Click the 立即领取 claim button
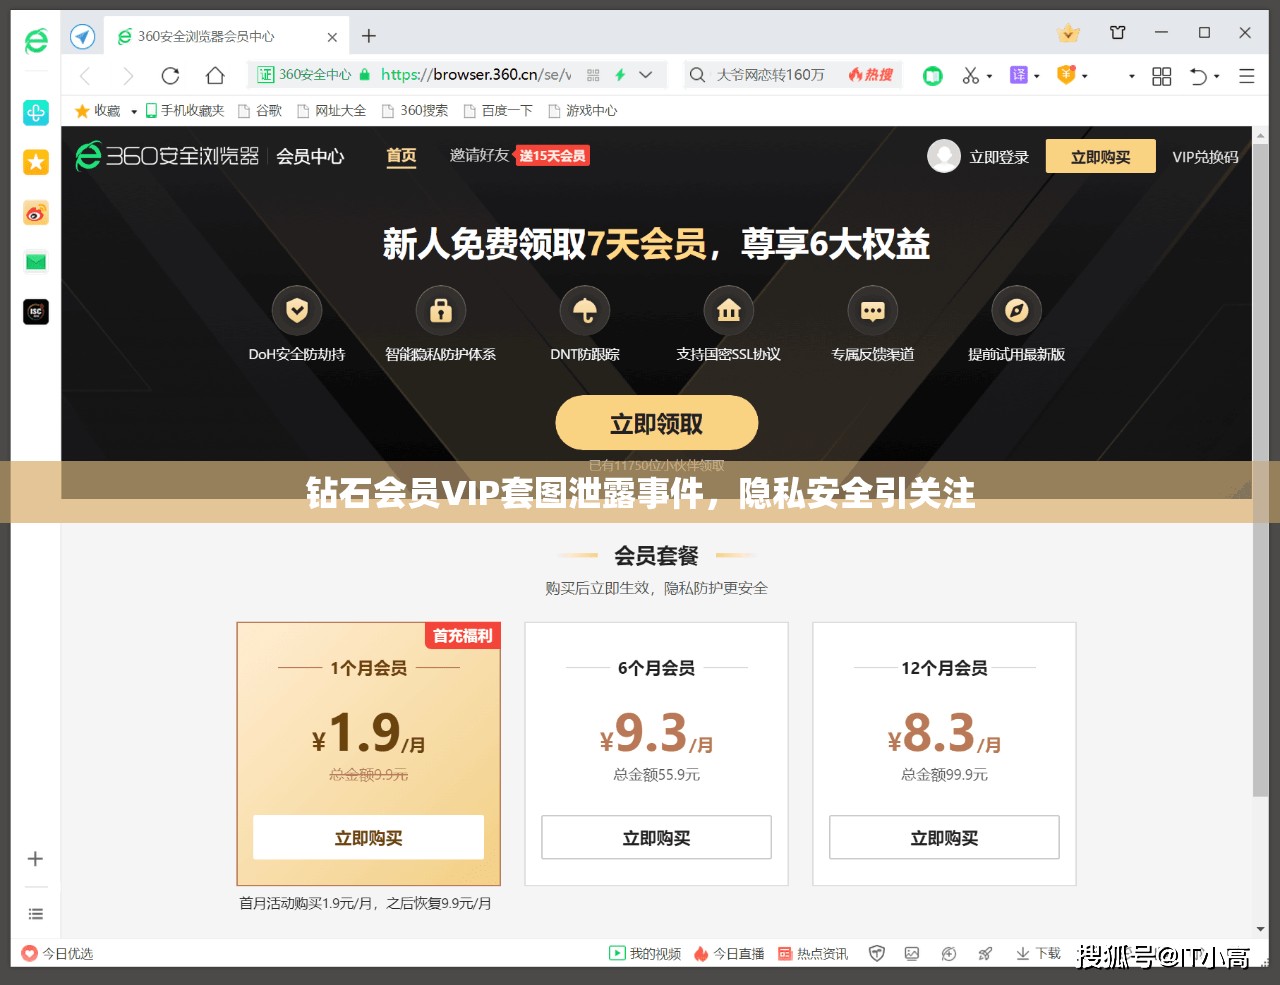 coord(657,423)
